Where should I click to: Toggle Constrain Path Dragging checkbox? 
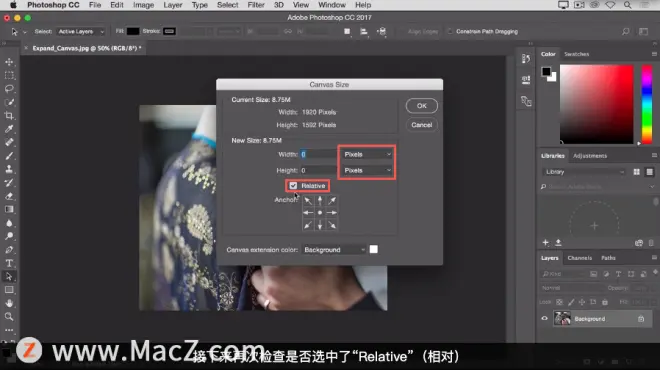(x=450, y=32)
